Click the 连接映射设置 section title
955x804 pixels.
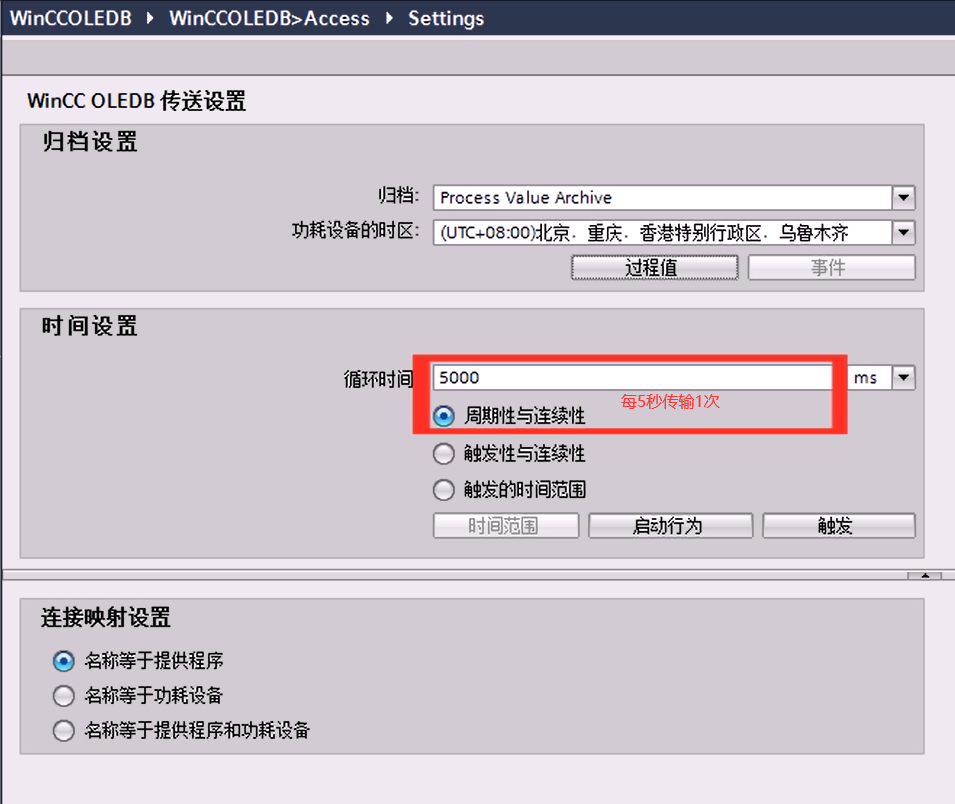click(106, 617)
